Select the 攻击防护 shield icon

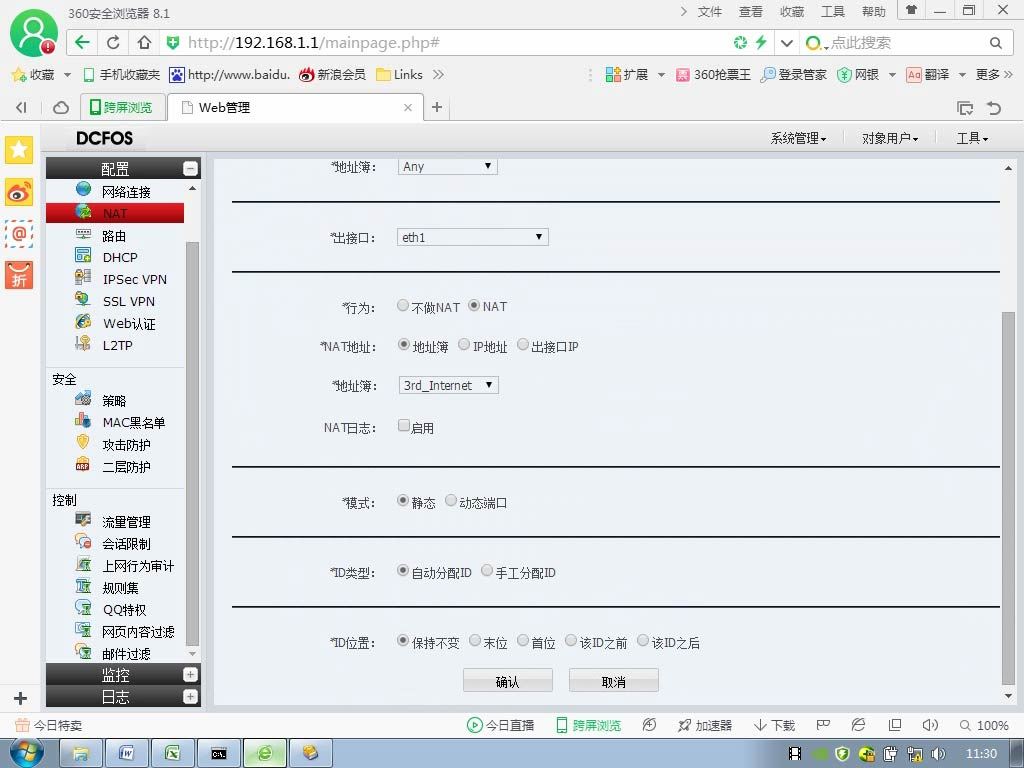point(83,443)
